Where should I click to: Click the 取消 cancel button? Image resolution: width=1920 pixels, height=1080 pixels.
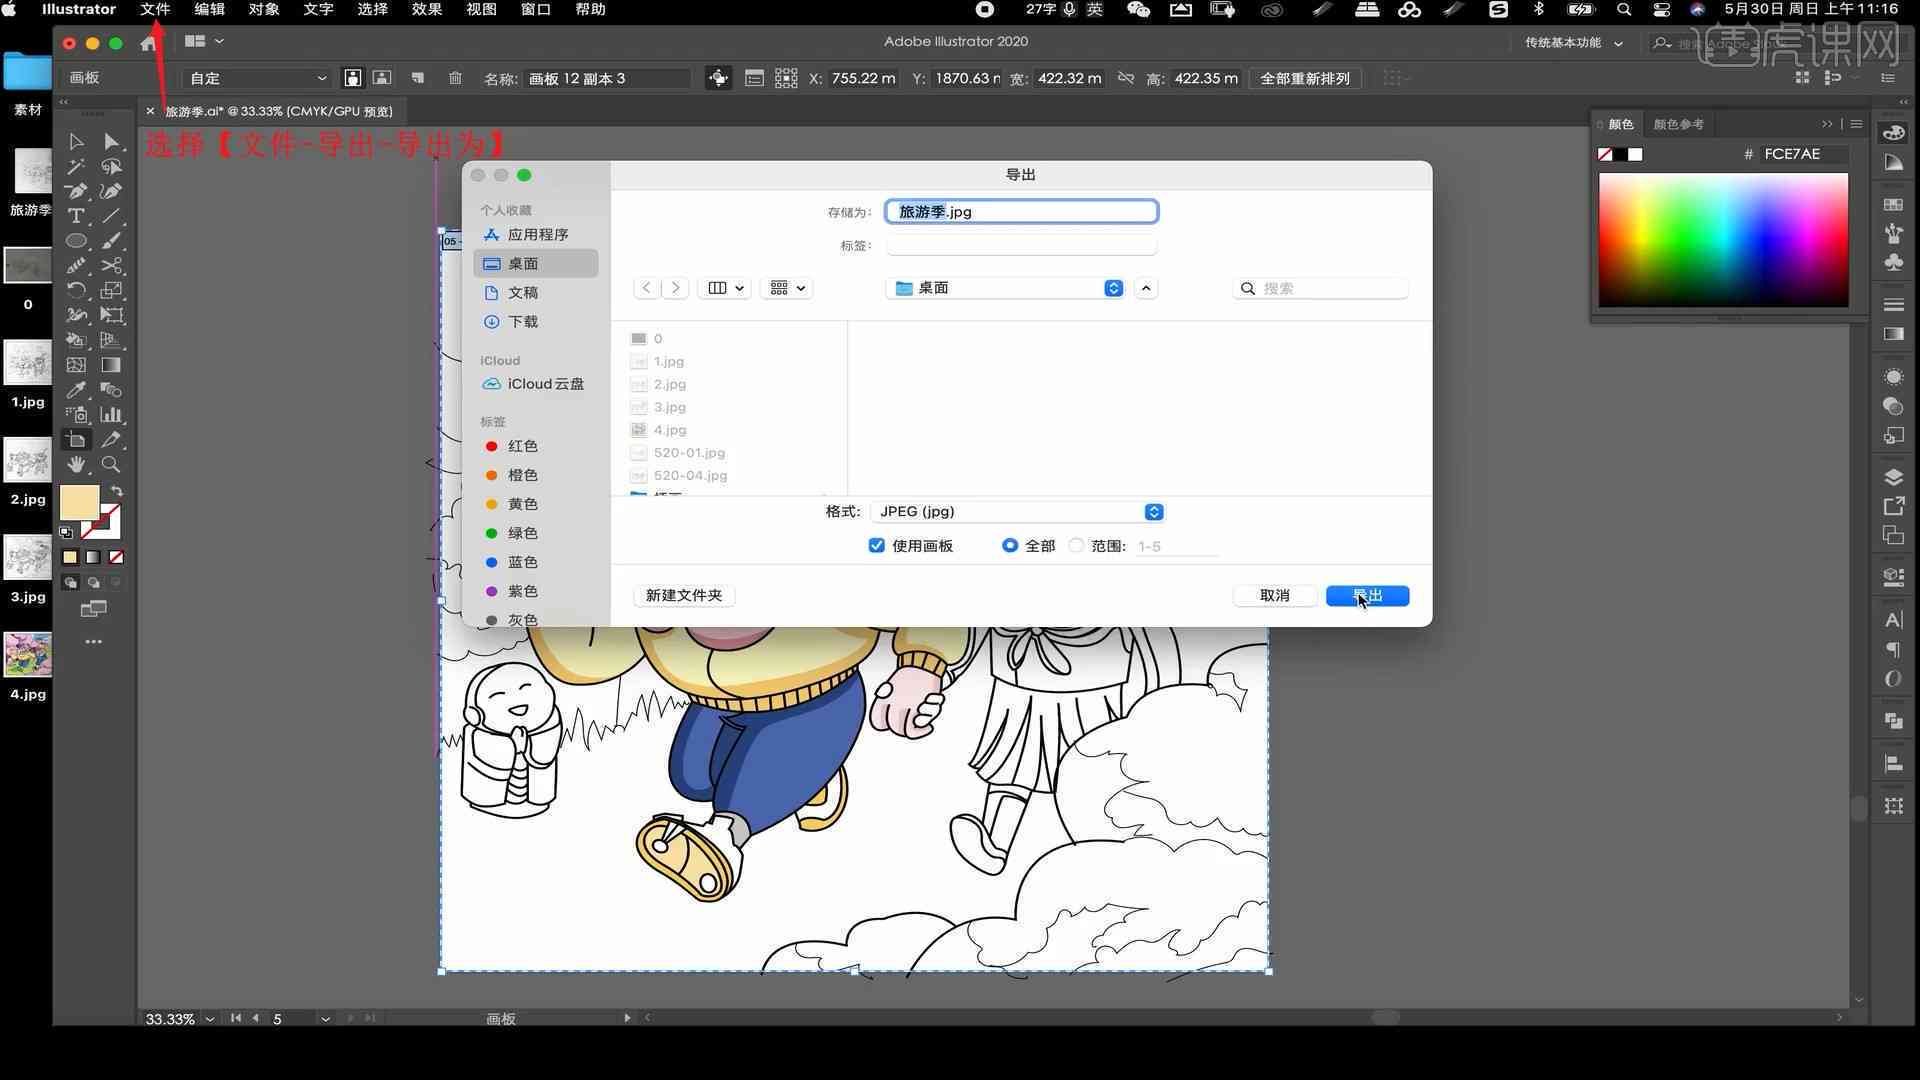tap(1274, 596)
